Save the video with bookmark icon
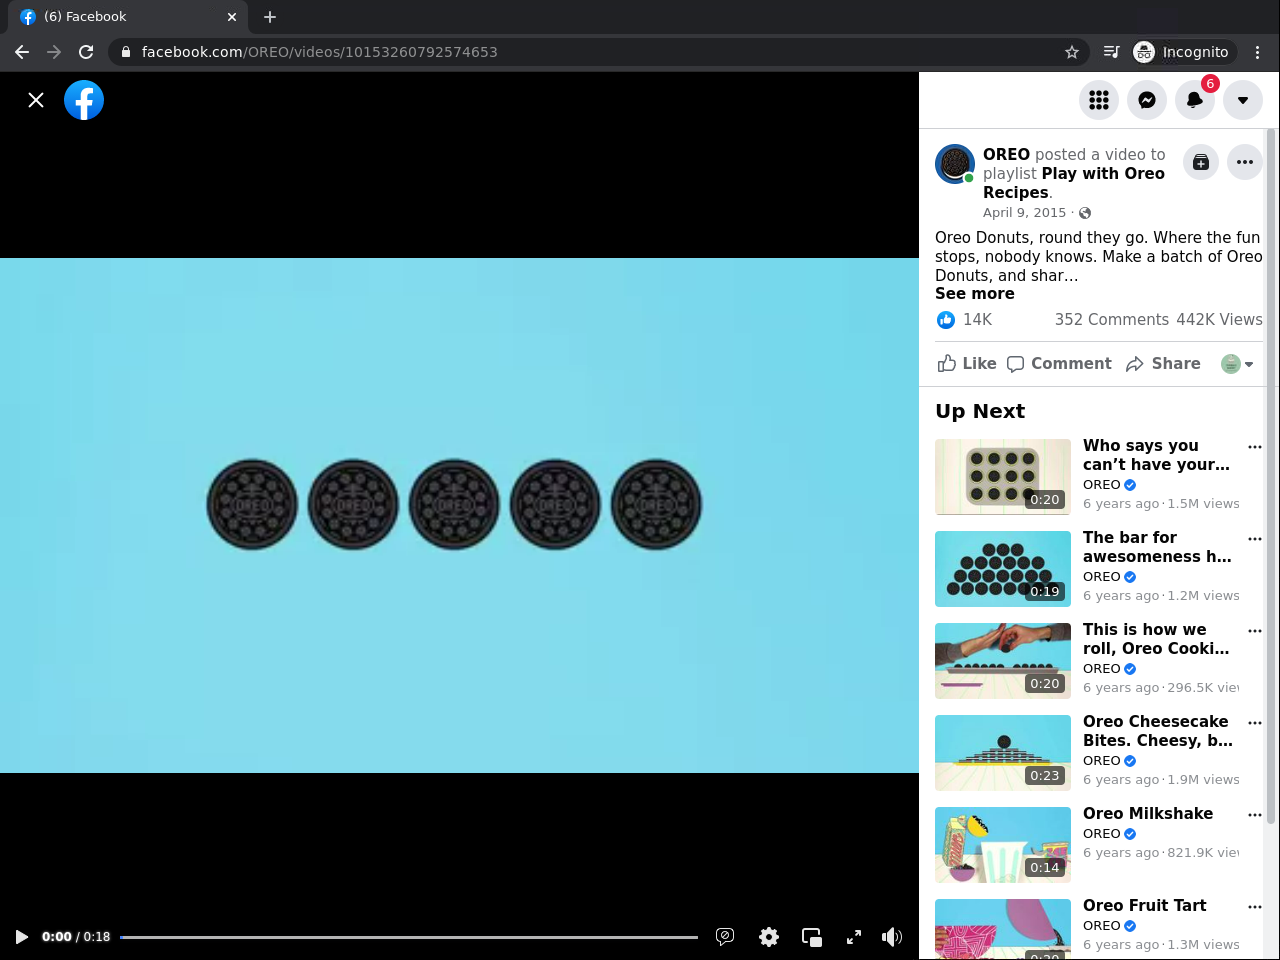The image size is (1280, 960). pos(1201,162)
